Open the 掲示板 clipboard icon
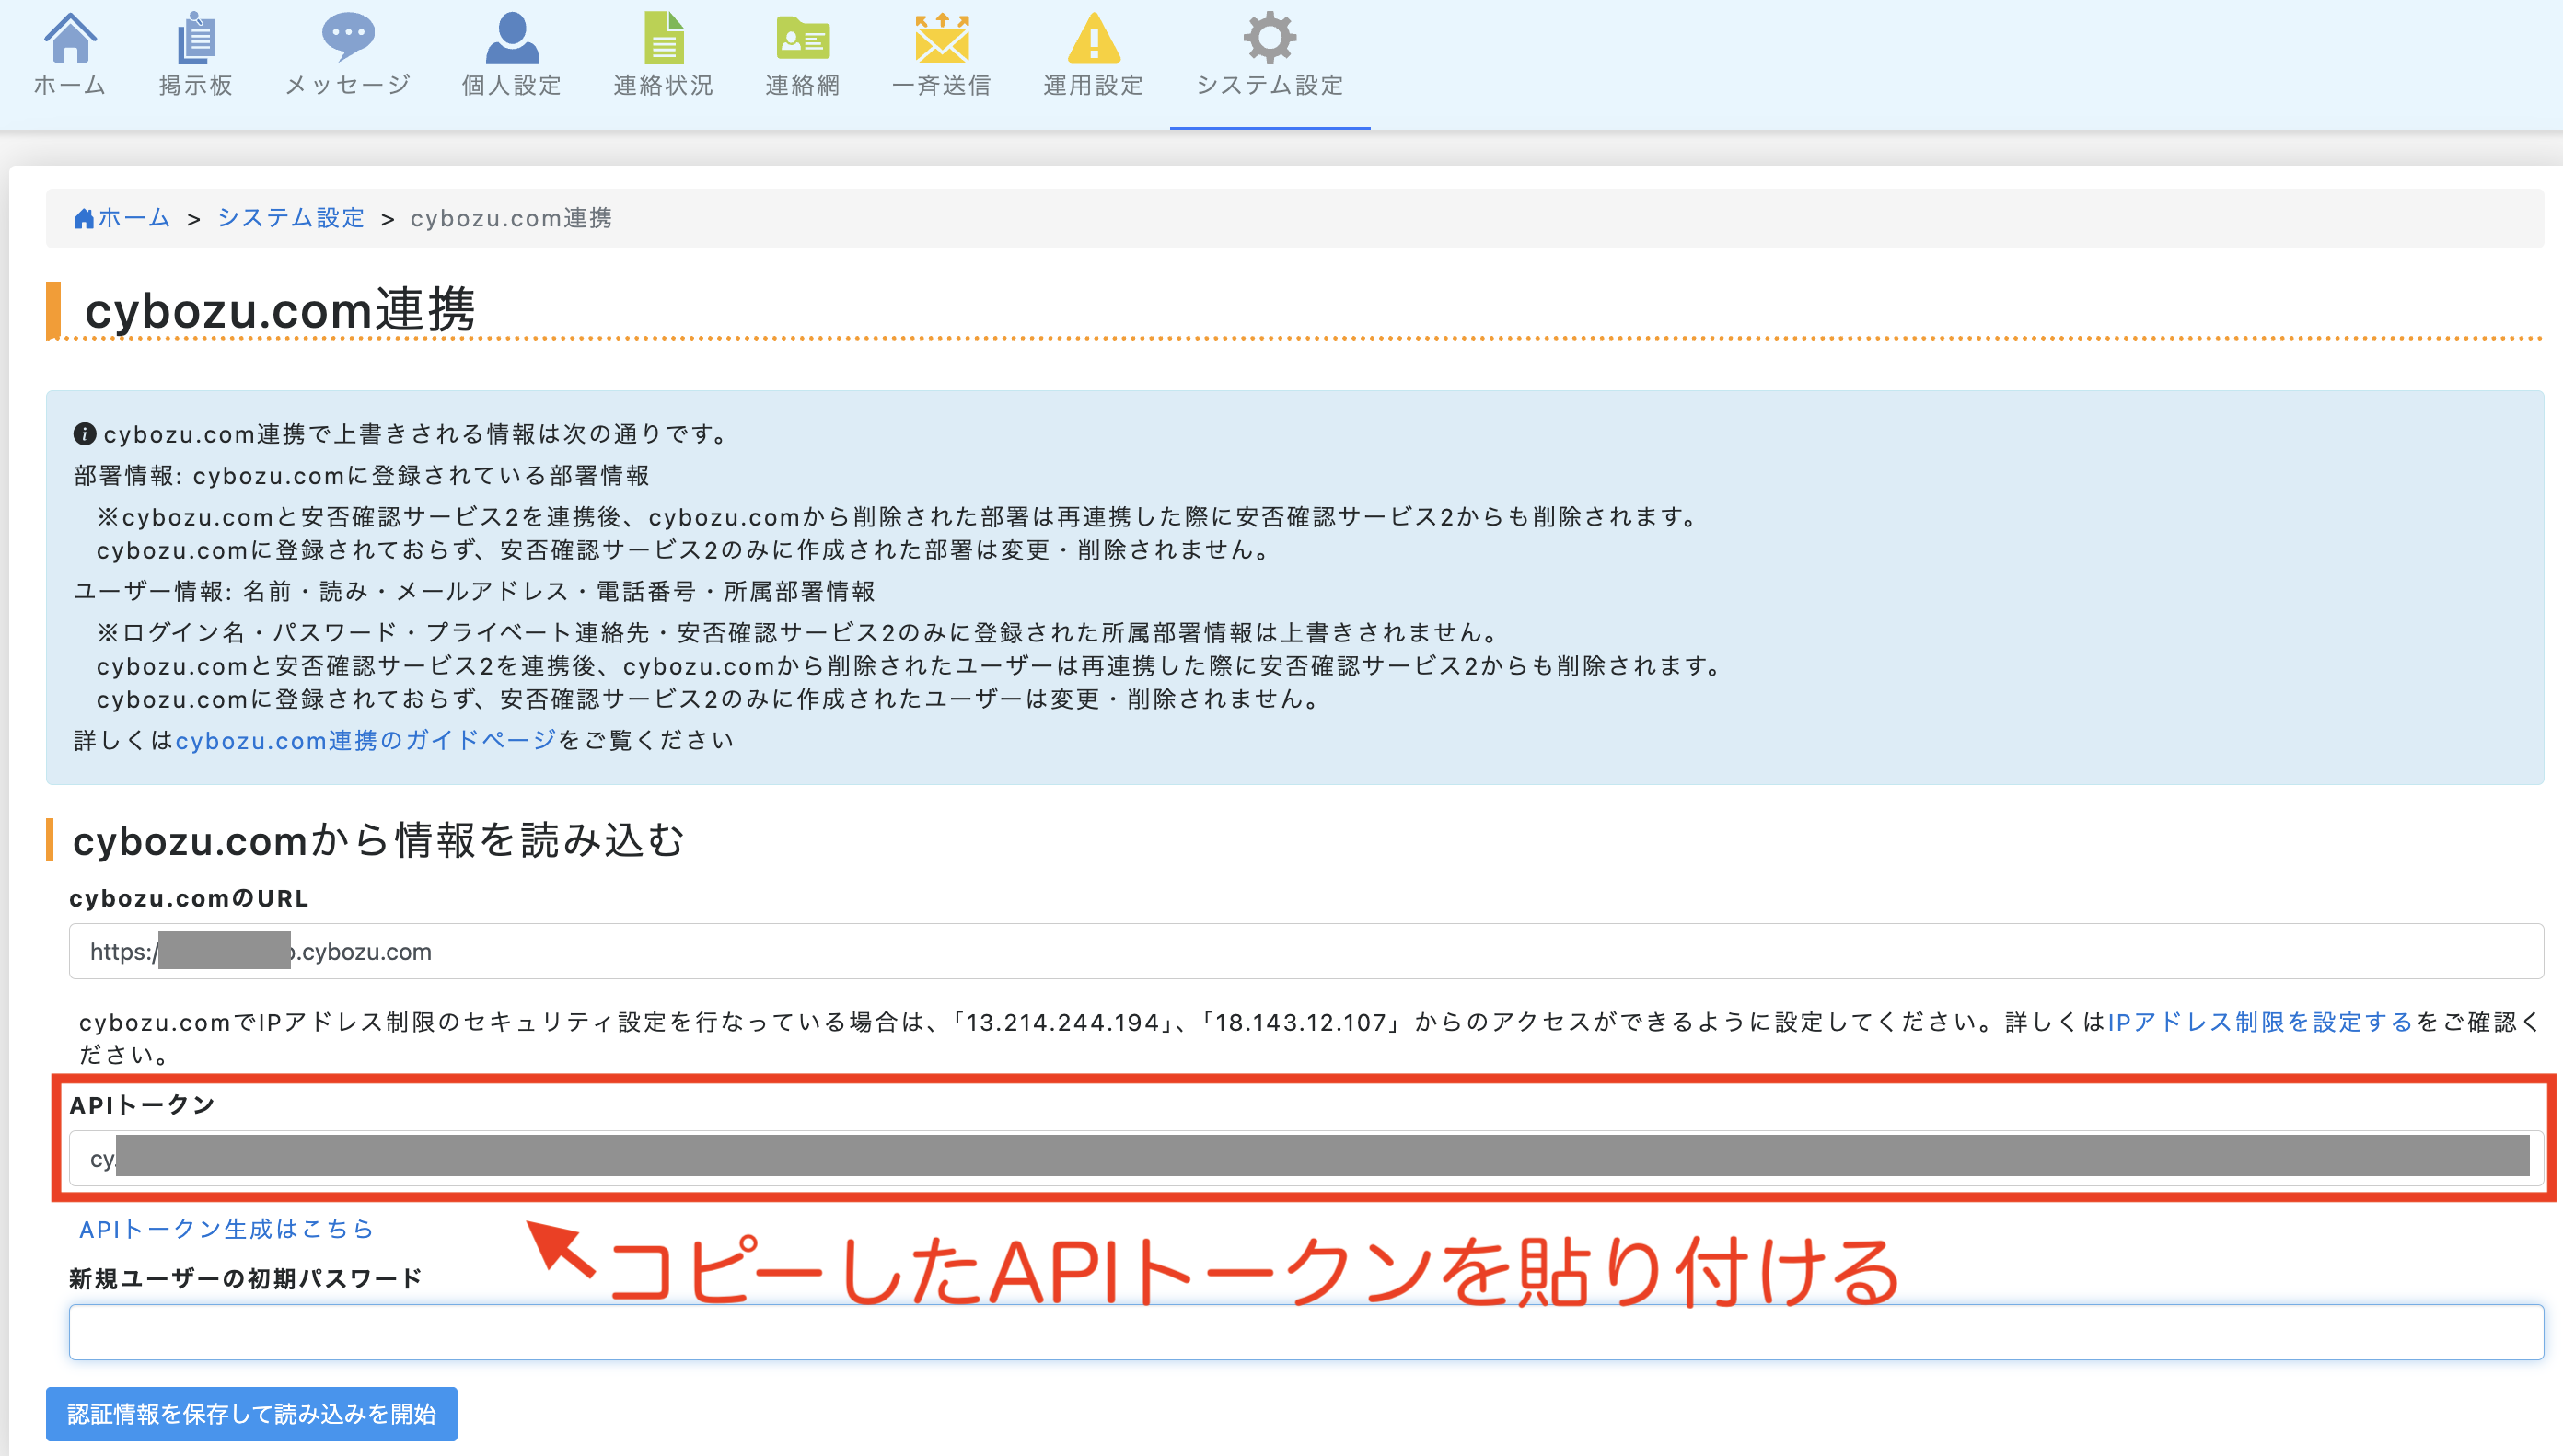Viewport: 2563px width, 1456px height. pyautogui.click(x=196, y=38)
